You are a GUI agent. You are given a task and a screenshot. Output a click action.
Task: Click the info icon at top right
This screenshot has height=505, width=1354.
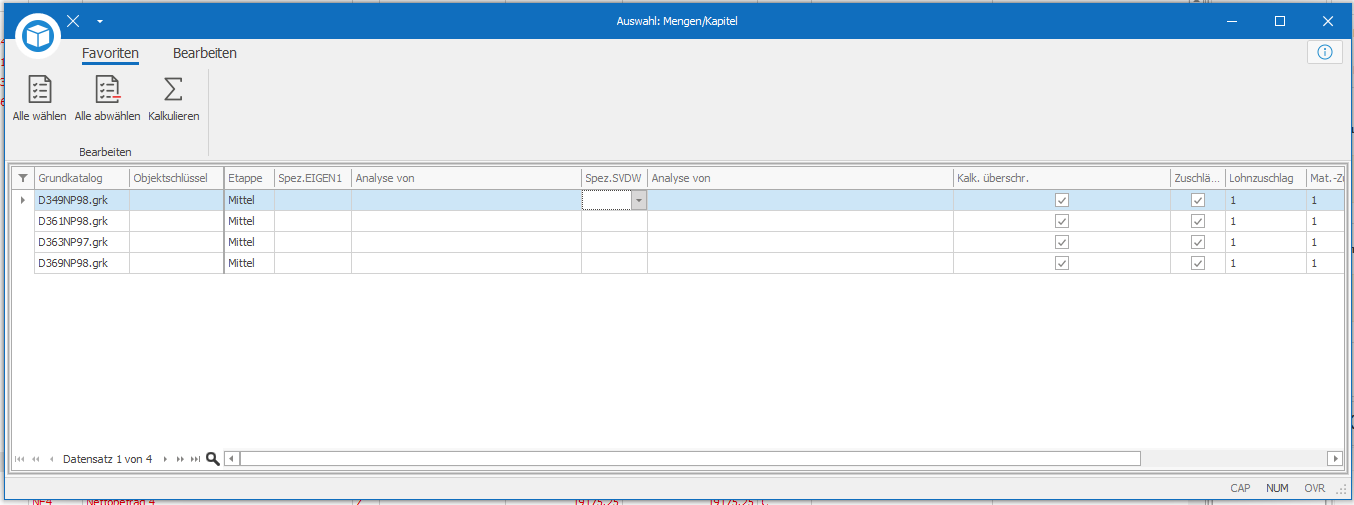[1324, 52]
